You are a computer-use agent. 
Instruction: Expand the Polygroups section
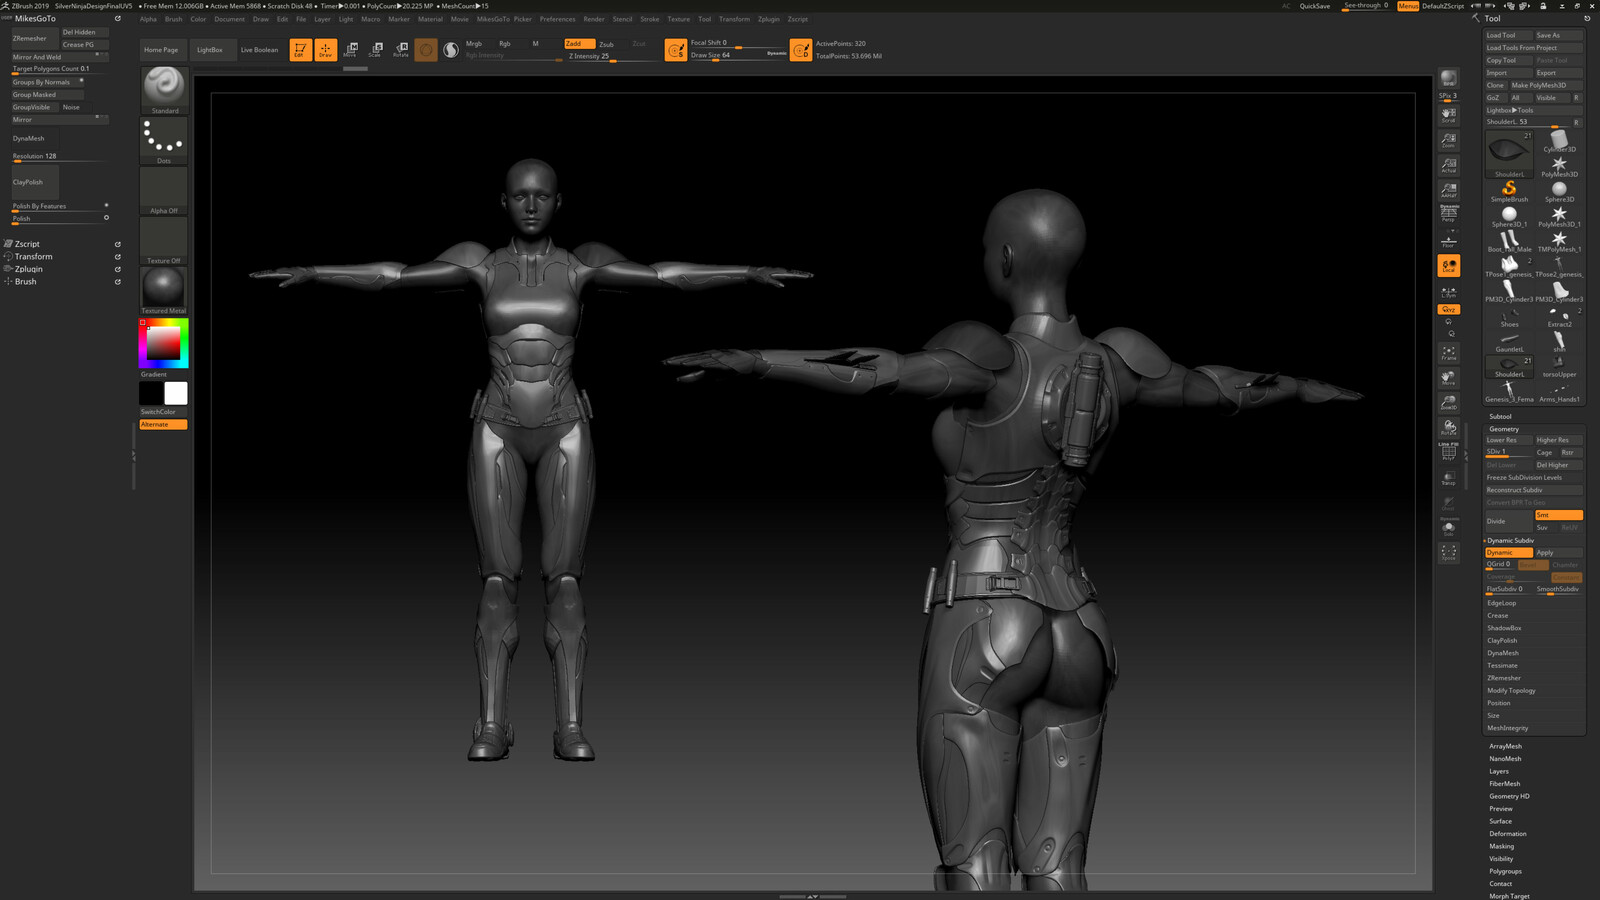tap(1505, 871)
